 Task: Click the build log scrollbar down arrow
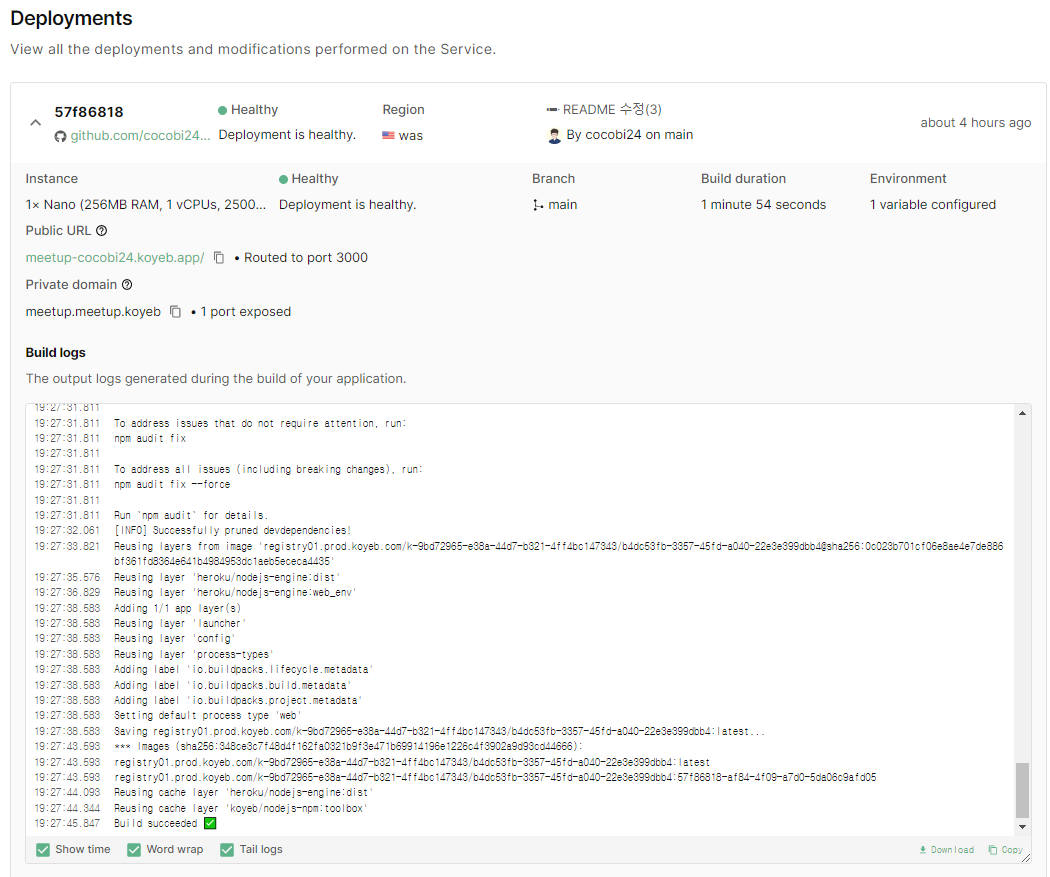pos(1022,827)
